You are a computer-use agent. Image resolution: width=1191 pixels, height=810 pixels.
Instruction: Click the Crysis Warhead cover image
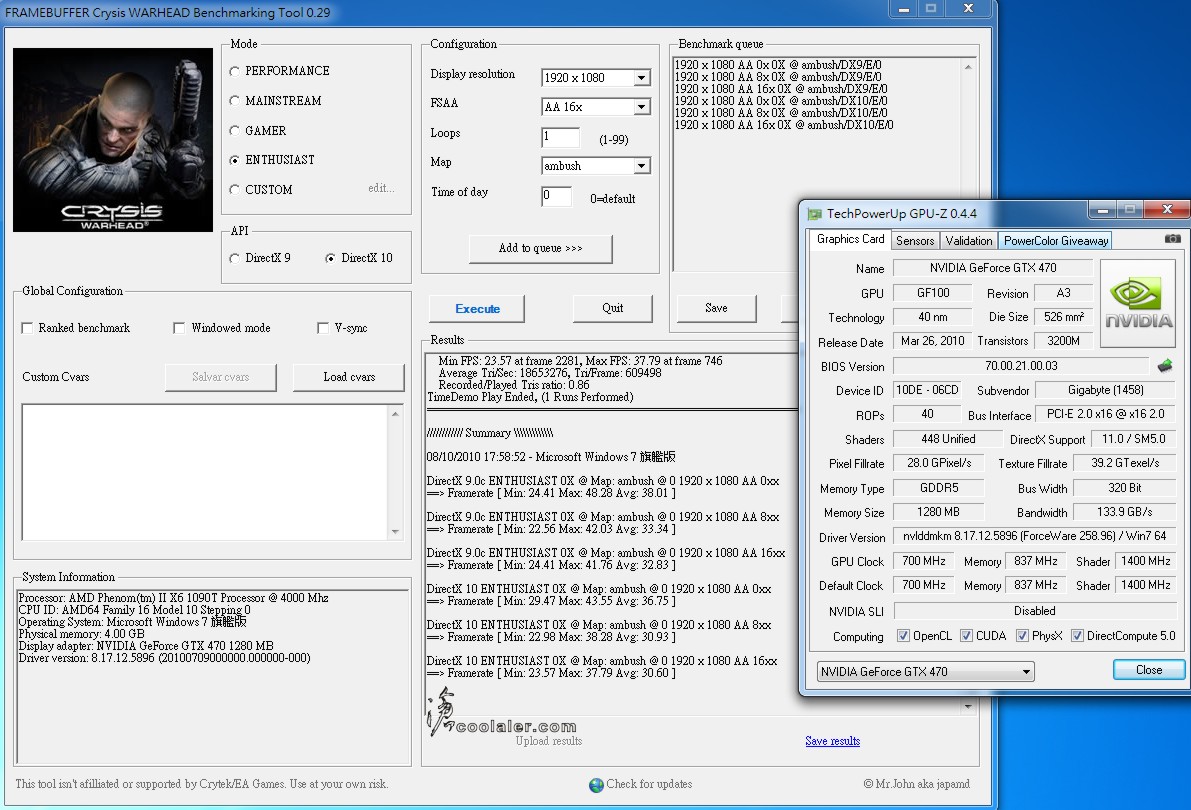tap(113, 140)
